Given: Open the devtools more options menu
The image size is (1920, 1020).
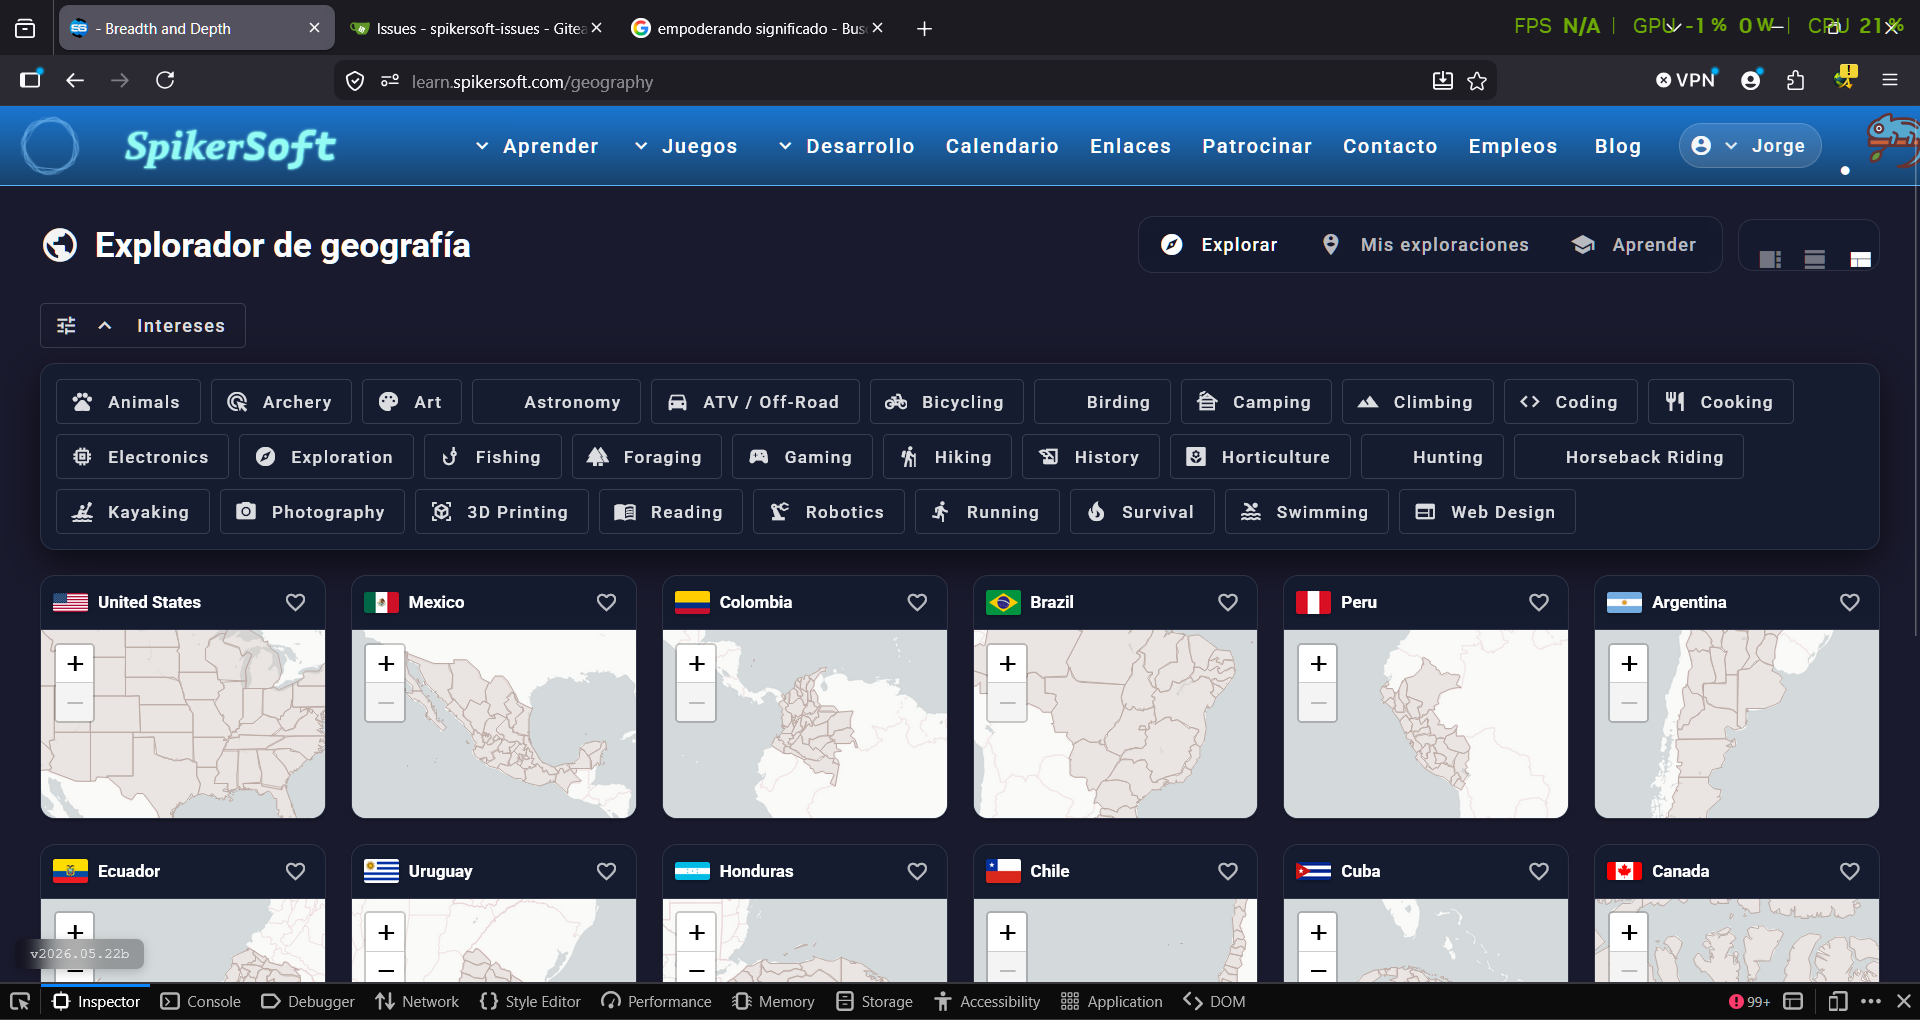Looking at the screenshot, I should (1871, 1001).
